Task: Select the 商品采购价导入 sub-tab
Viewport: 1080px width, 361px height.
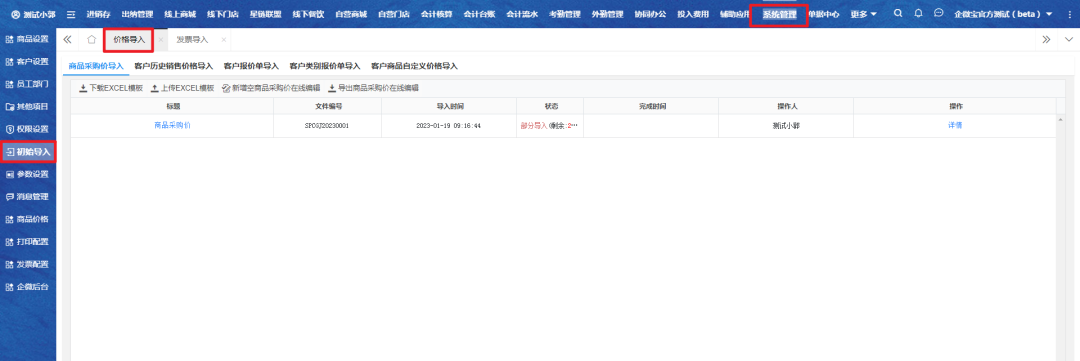Action: (96, 66)
